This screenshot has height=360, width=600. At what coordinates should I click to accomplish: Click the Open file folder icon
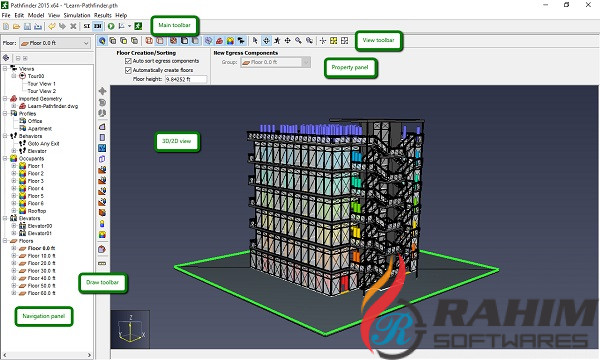[x=16, y=26]
